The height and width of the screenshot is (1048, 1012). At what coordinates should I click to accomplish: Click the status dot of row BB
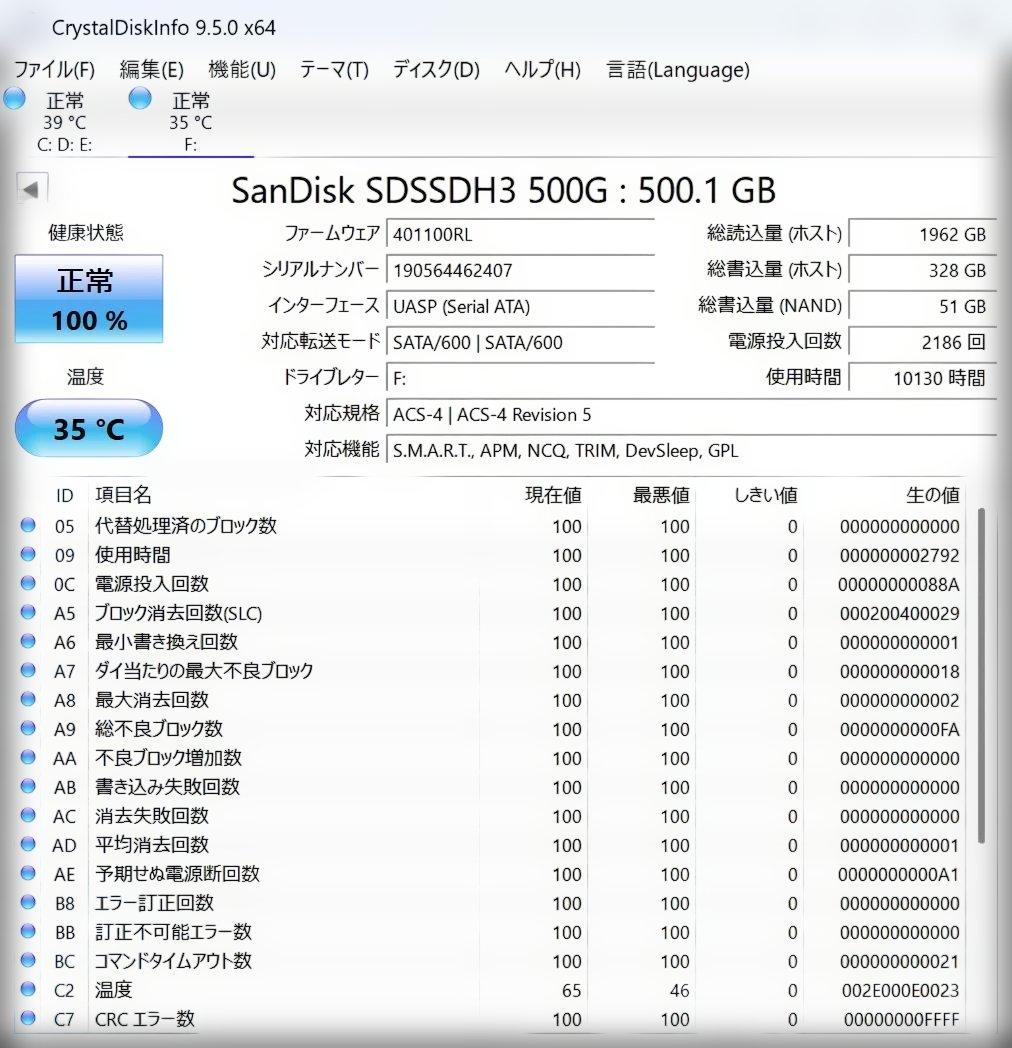tap(28, 931)
